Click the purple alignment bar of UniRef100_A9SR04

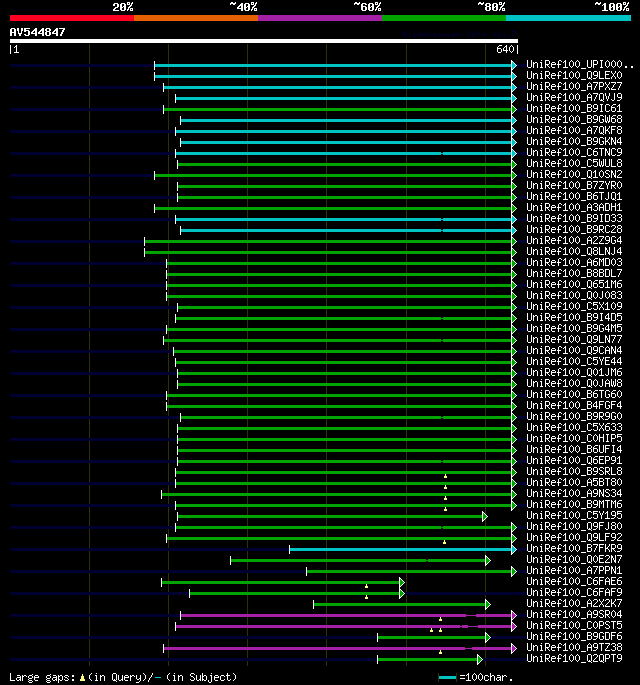346,616
